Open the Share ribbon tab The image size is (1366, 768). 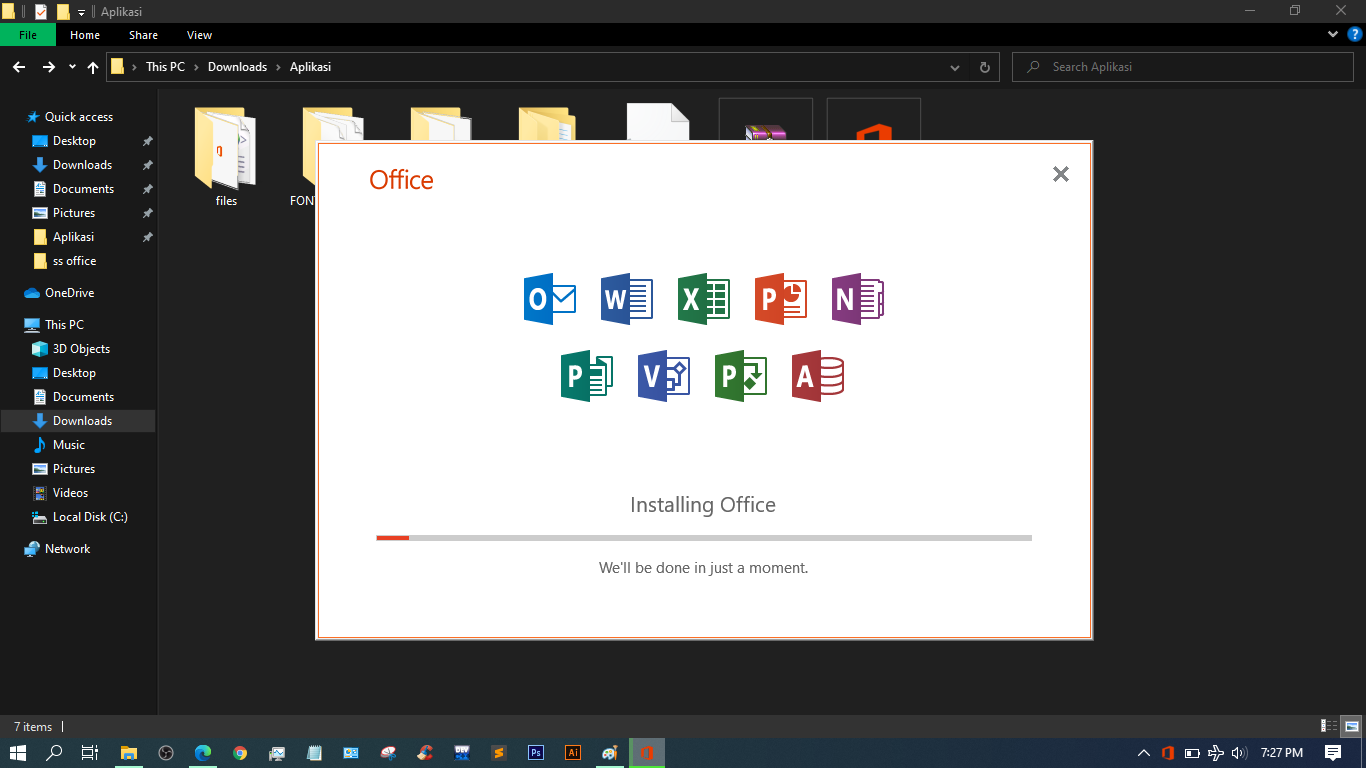click(x=143, y=35)
